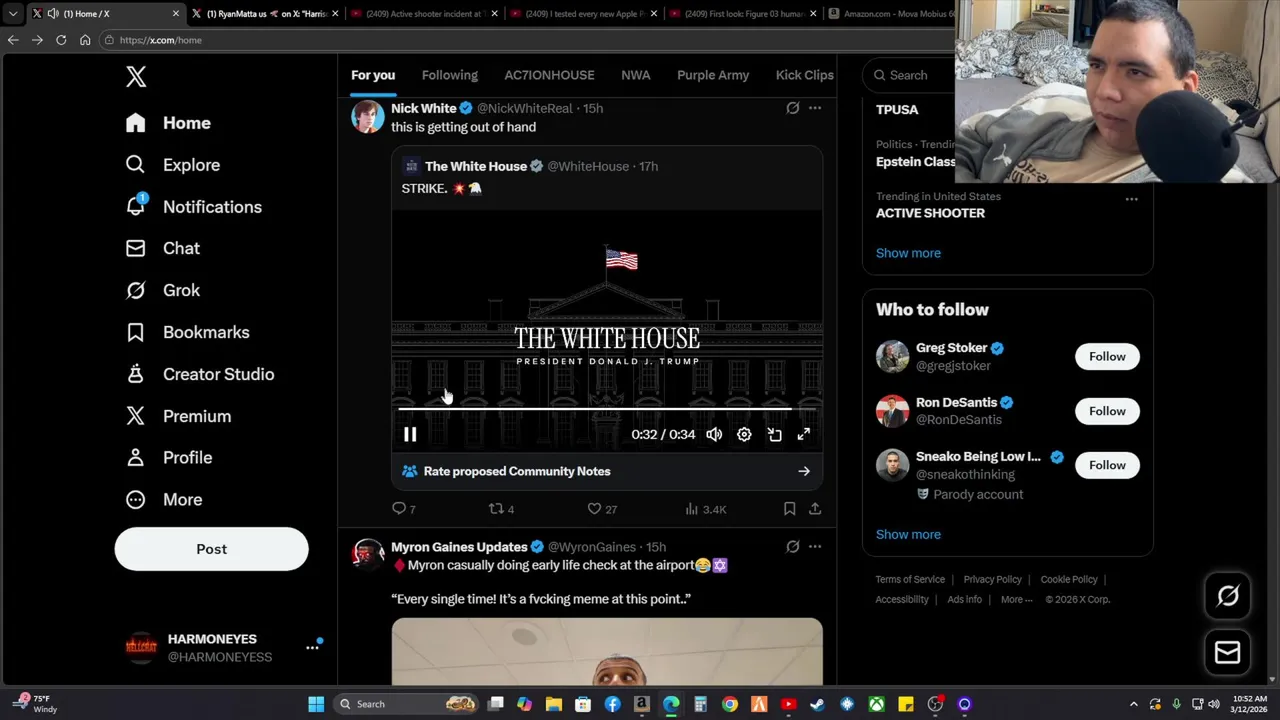Open File Explorer from taskbar
Viewport: 1280px width, 720px height.
554,704
